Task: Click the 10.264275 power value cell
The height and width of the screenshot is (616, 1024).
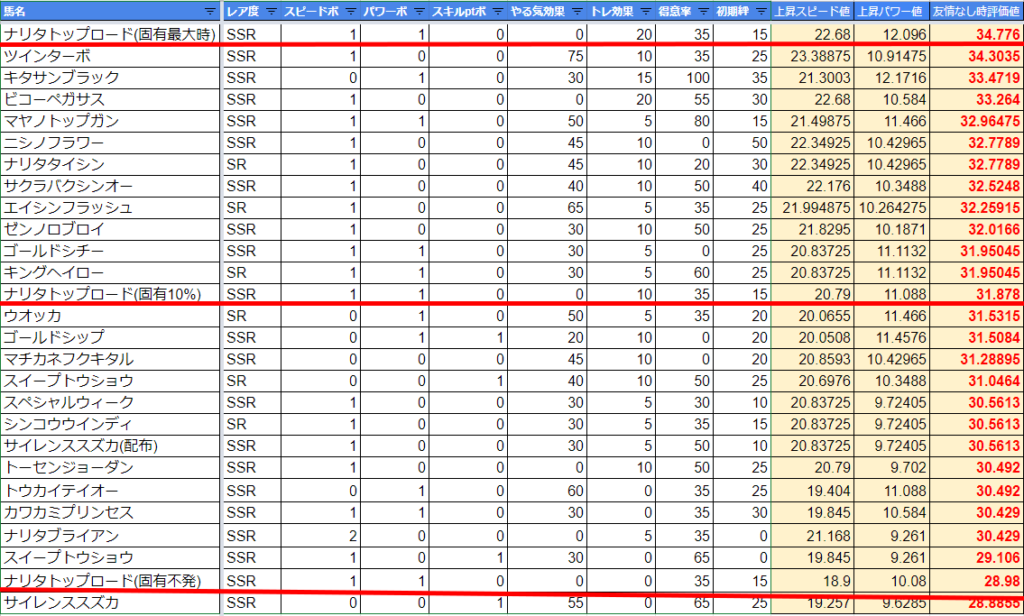Action: coord(891,208)
